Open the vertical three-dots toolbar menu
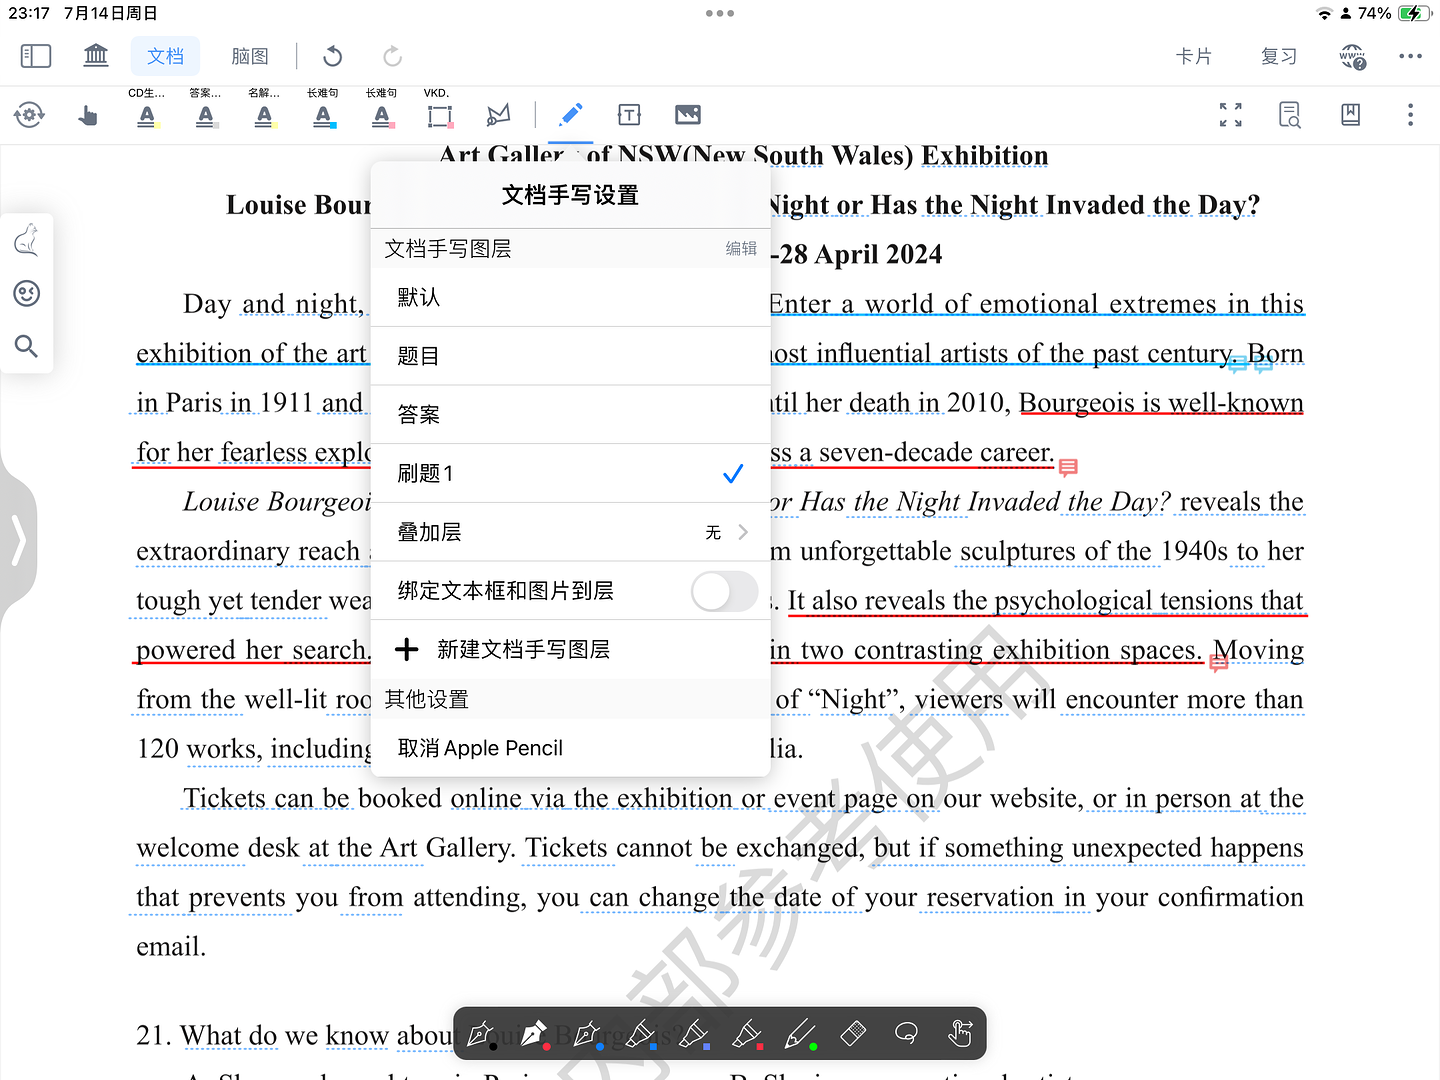1440x1080 pixels. (1410, 115)
